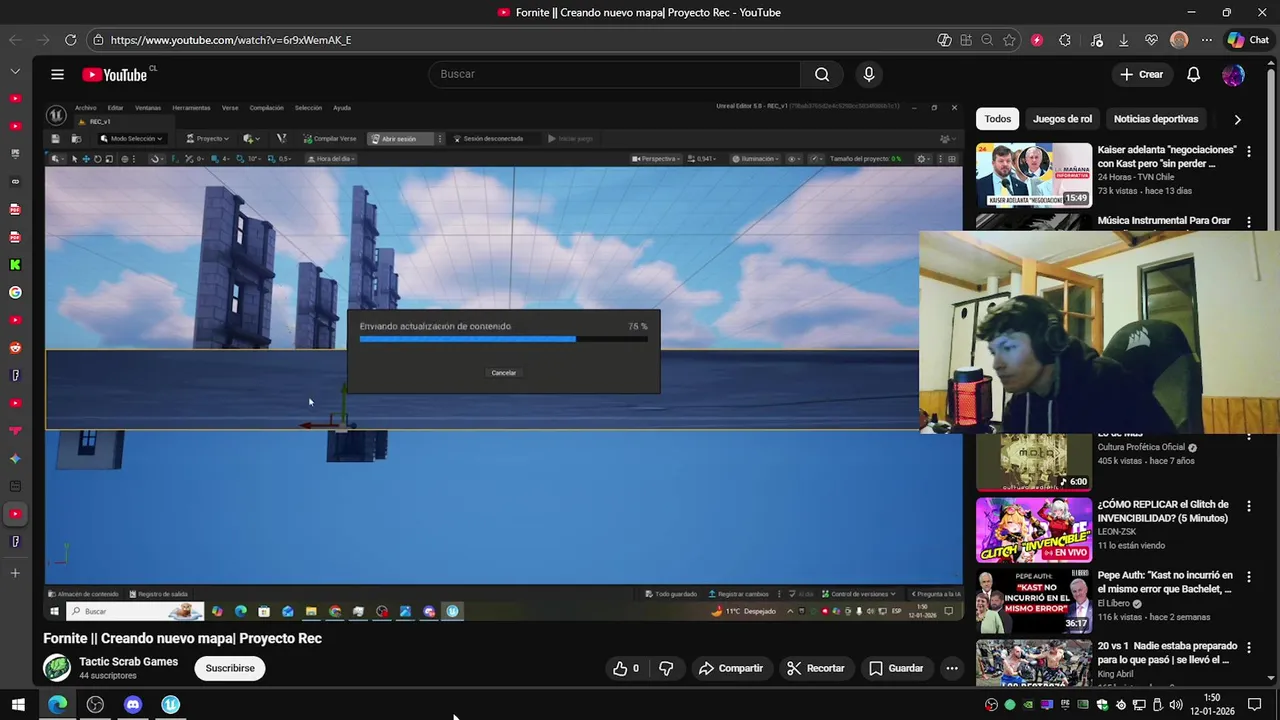Add this page to favorites star
The width and height of the screenshot is (1280, 720).
point(1009,40)
